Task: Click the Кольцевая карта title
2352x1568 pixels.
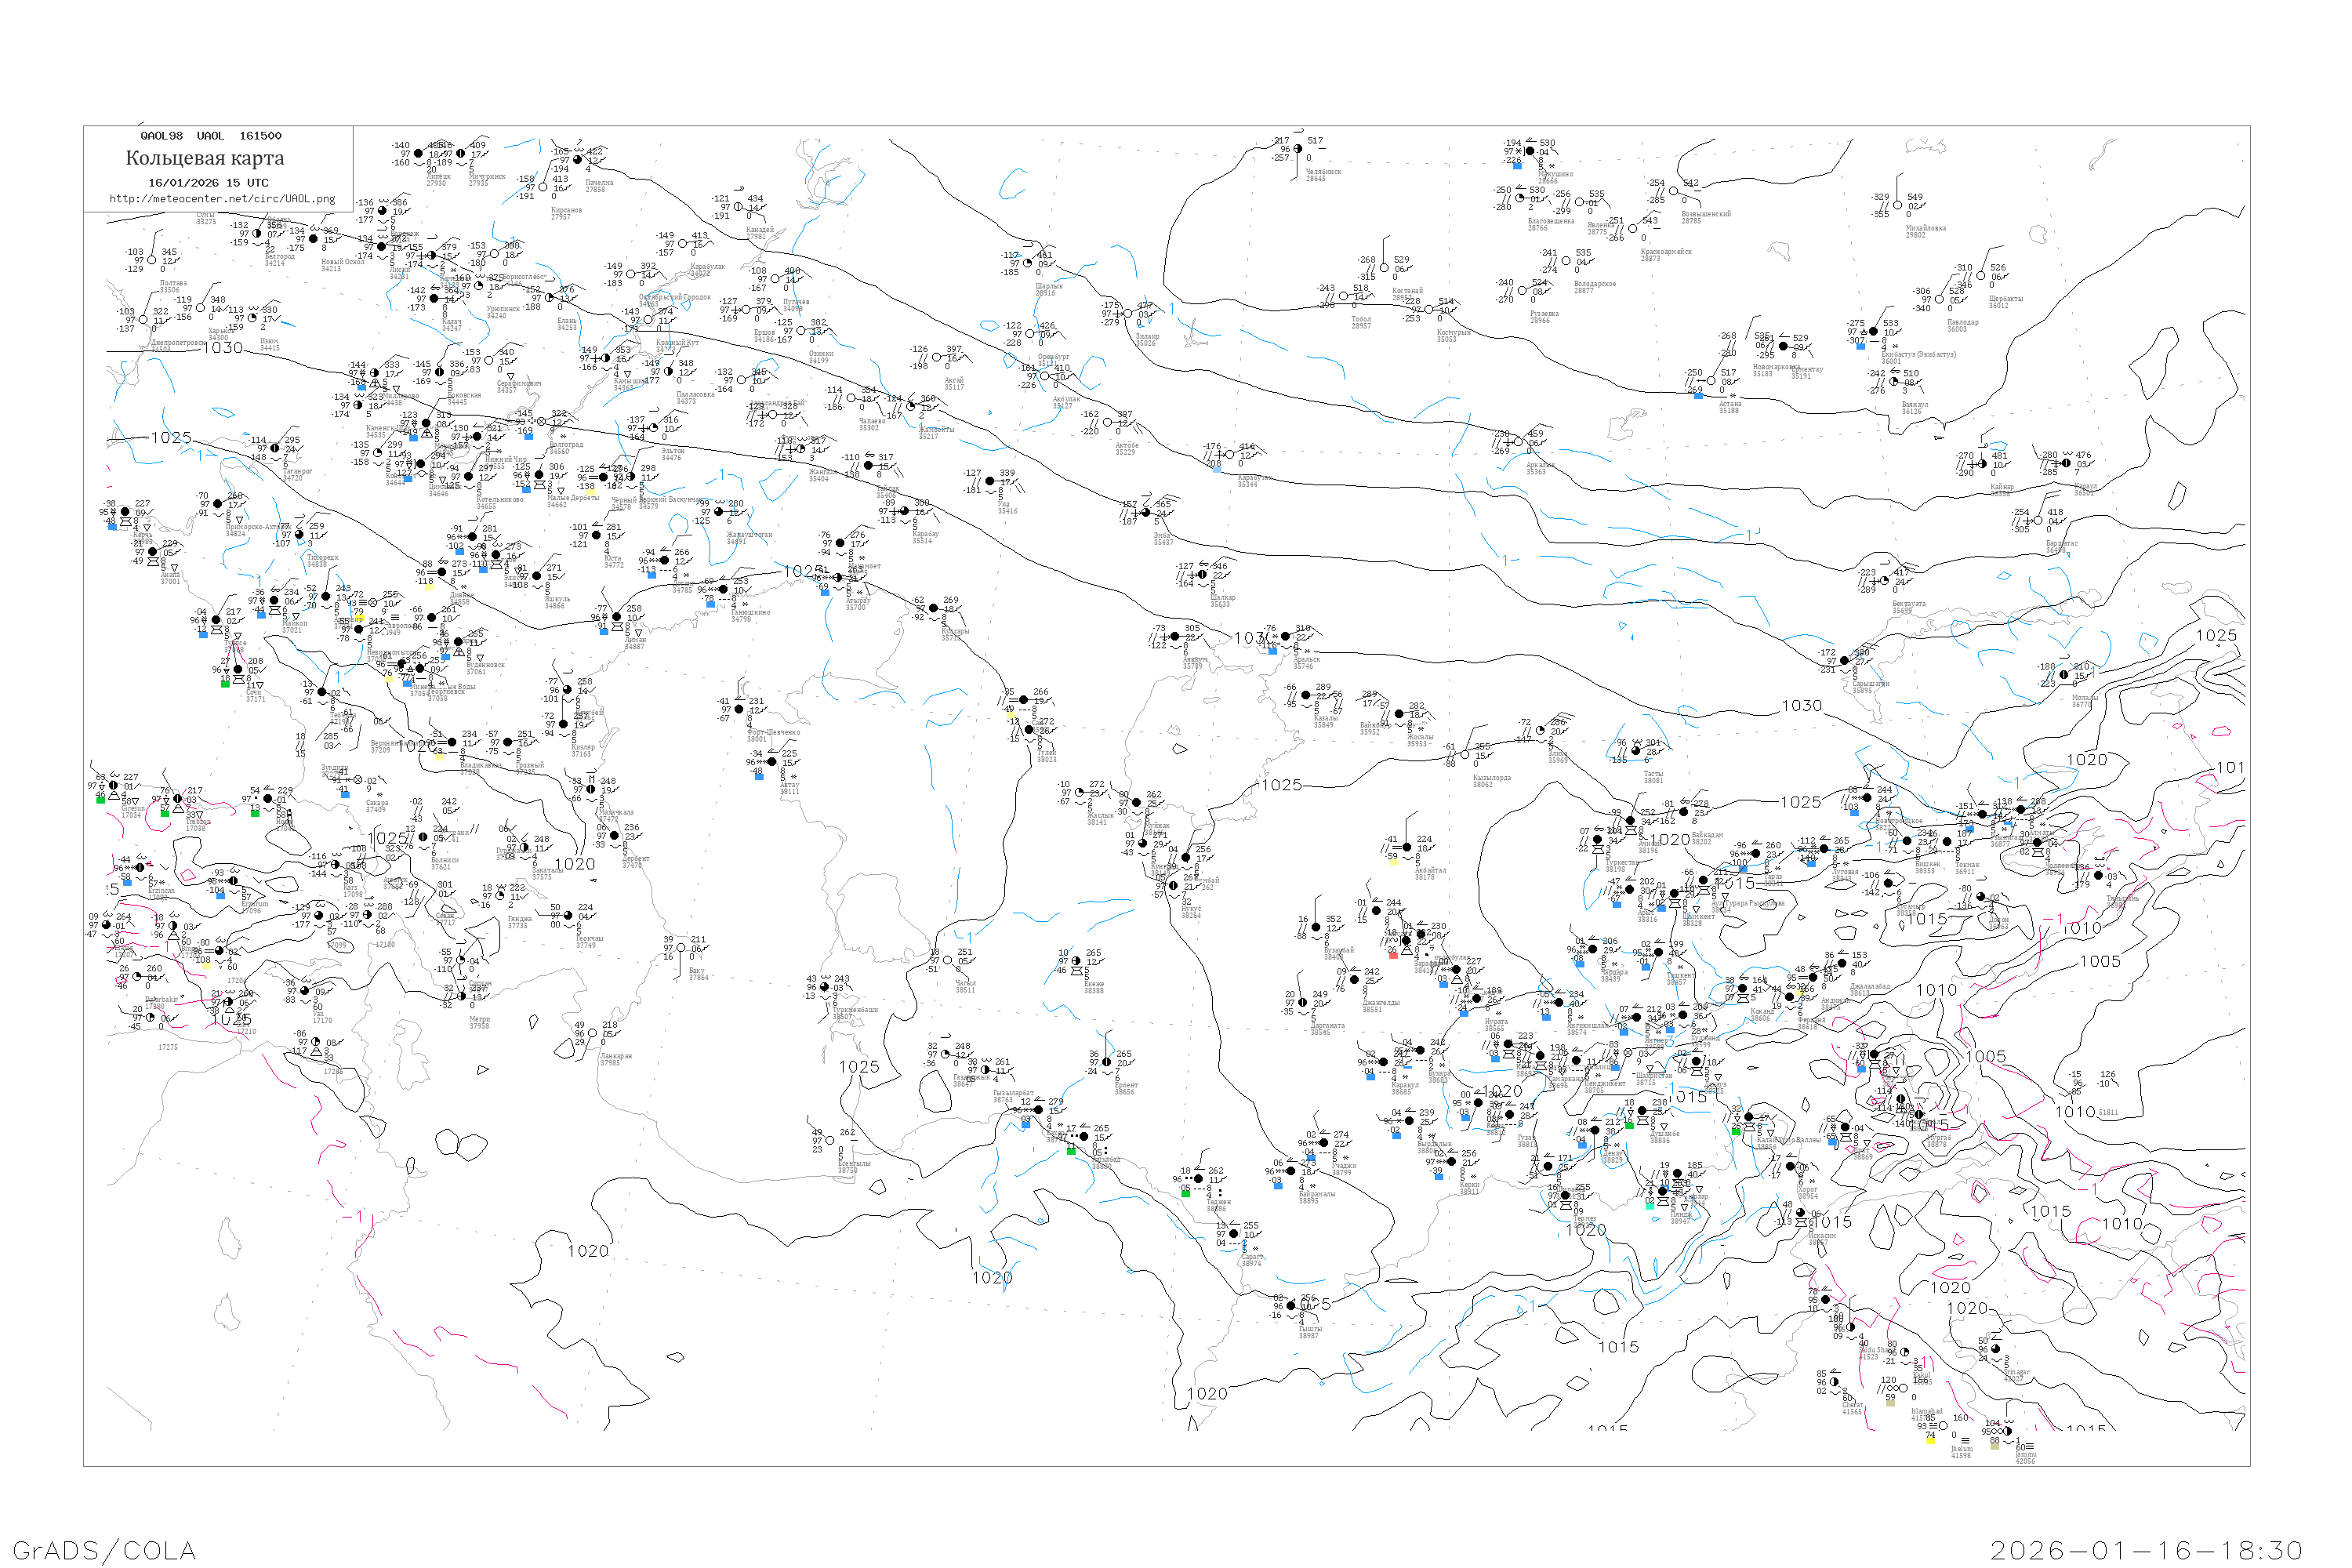Action: pyautogui.click(x=205, y=158)
